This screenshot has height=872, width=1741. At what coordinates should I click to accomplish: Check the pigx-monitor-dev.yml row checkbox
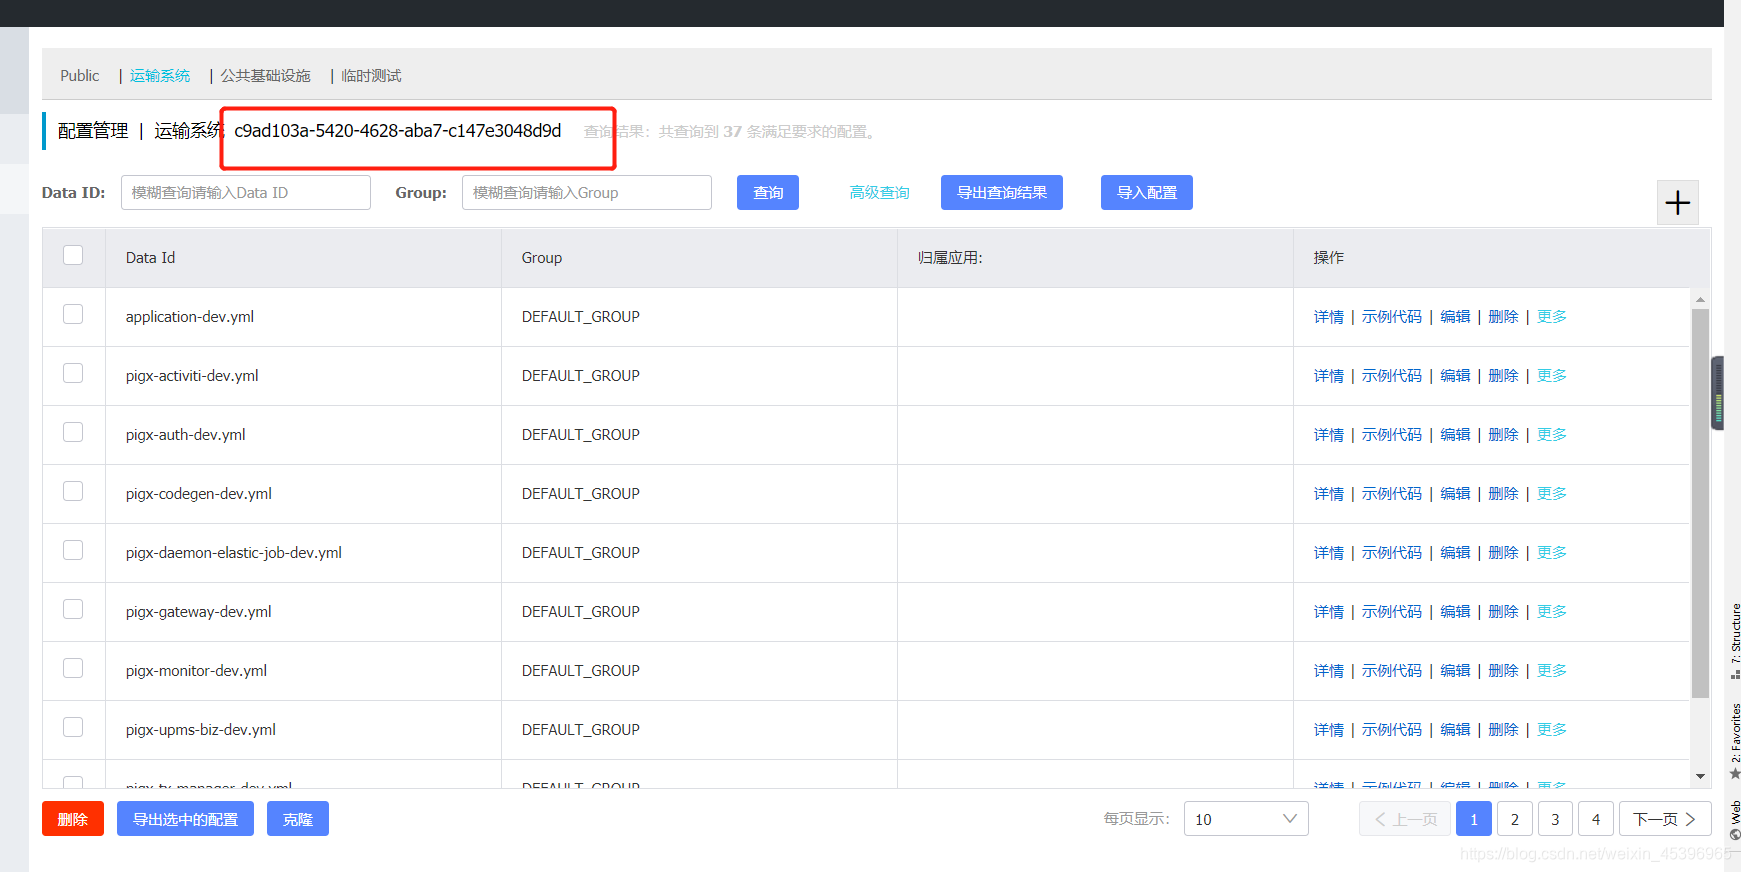click(x=73, y=668)
